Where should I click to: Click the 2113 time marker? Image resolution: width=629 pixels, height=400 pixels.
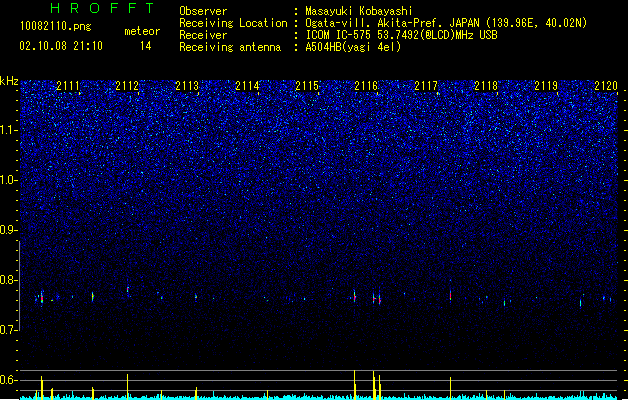click(x=187, y=86)
